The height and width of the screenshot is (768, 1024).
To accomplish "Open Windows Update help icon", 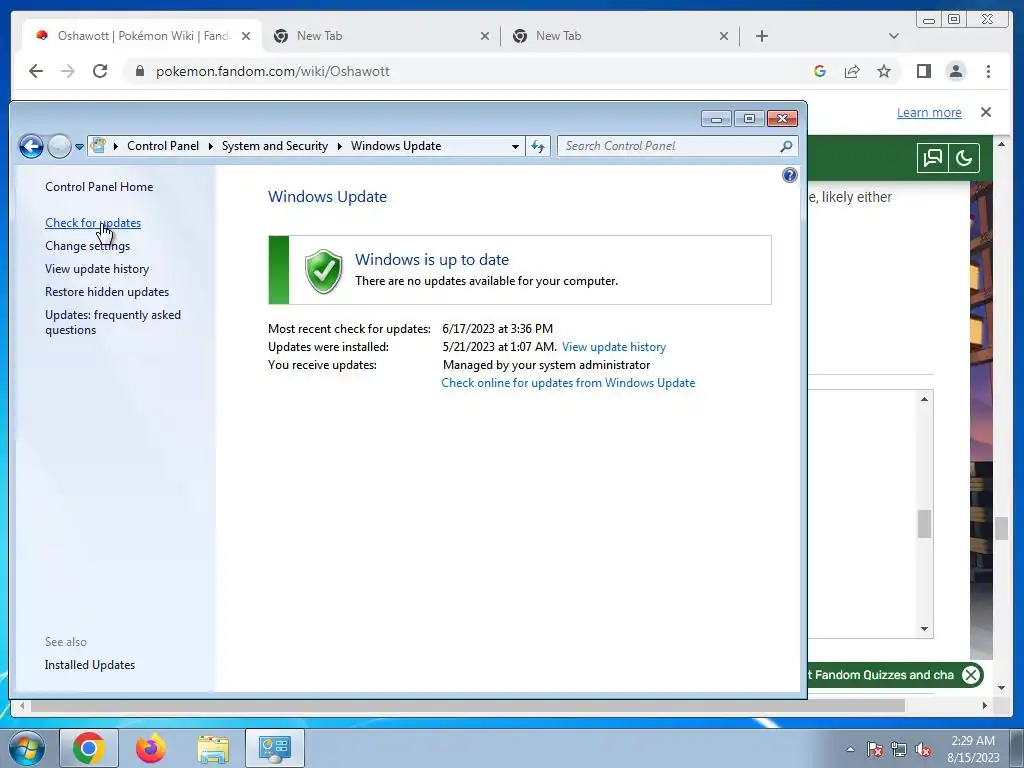I will 790,175.
